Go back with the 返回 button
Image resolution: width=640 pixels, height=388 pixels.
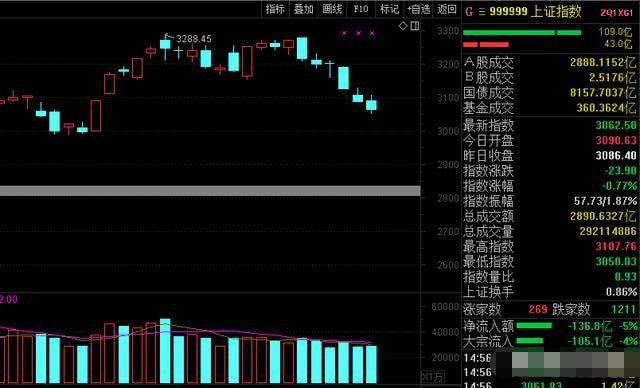tap(447, 9)
